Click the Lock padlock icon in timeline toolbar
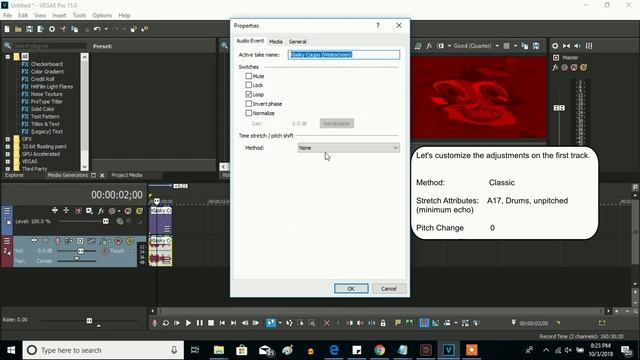Viewport: 640px width, 360px height. click(x=383, y=323)
